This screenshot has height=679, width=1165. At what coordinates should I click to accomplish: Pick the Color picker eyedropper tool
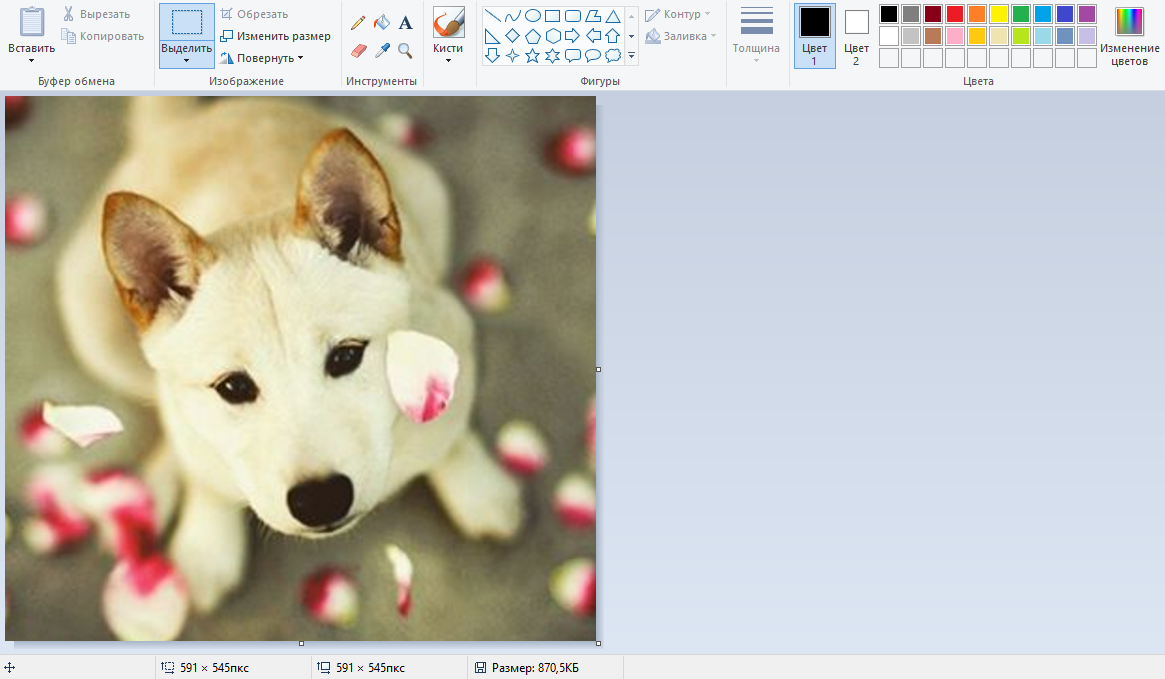point(382,50)
